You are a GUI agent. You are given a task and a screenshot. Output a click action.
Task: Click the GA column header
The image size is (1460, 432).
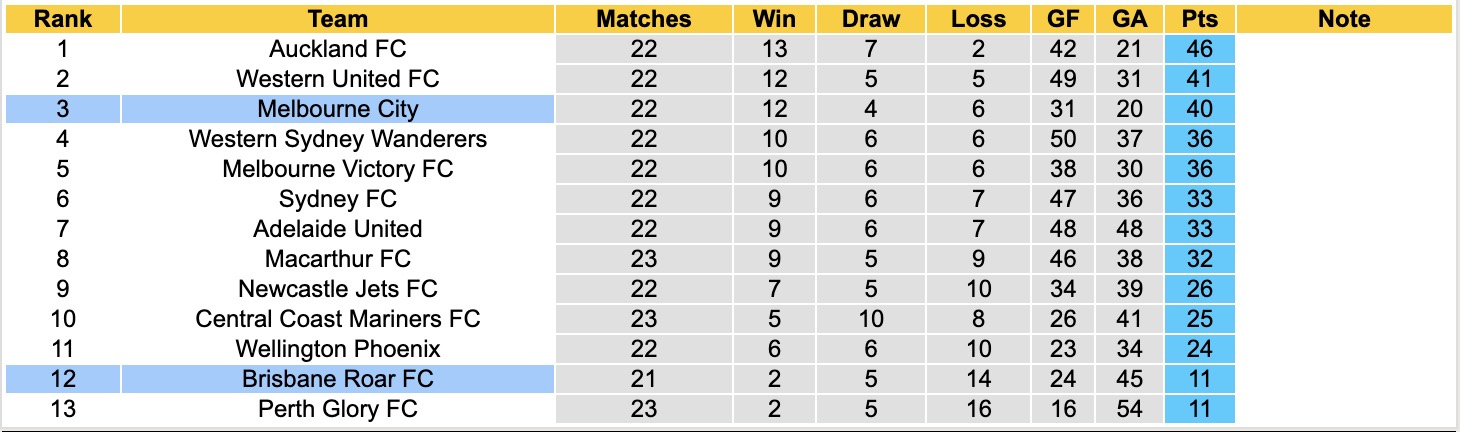pos(1130,19)
